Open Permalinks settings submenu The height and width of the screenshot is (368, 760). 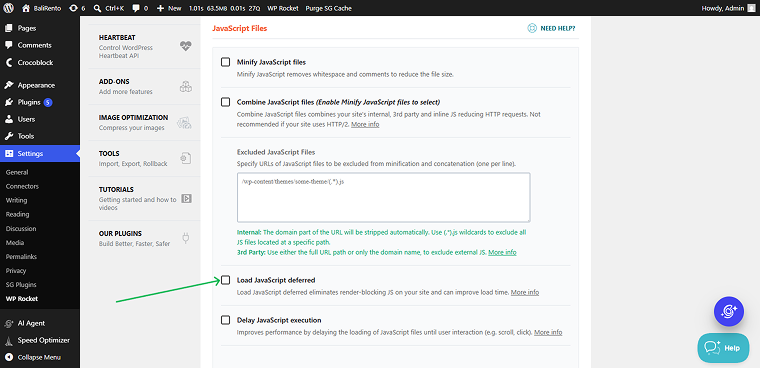21,256
